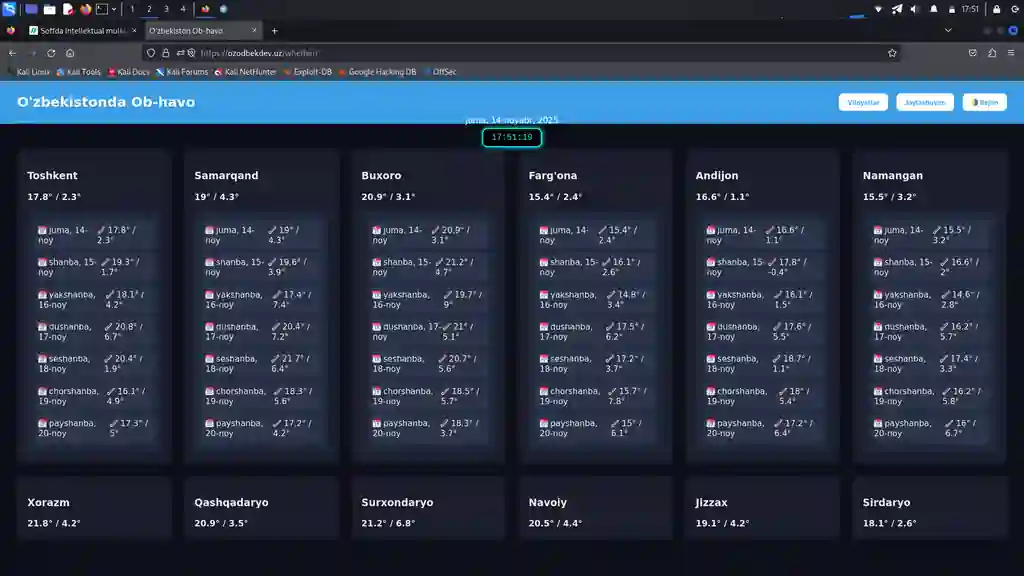Click the notification bell in system tray

[x=934, y=9]
